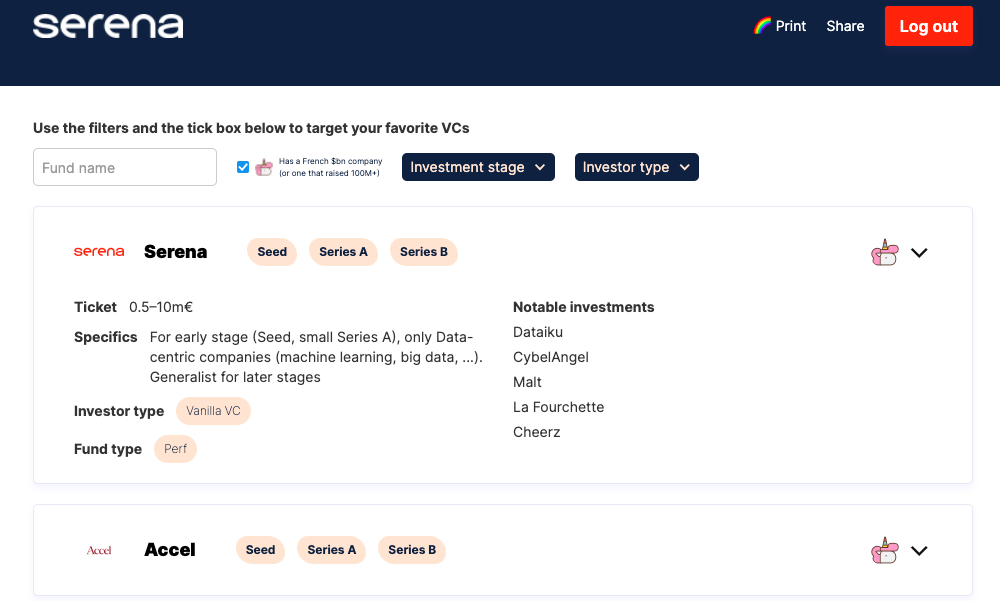Viewport: 1000px width, 601px height.
Task: Click the CybelAngel notable investment
Action: click(x=551, y=357)
